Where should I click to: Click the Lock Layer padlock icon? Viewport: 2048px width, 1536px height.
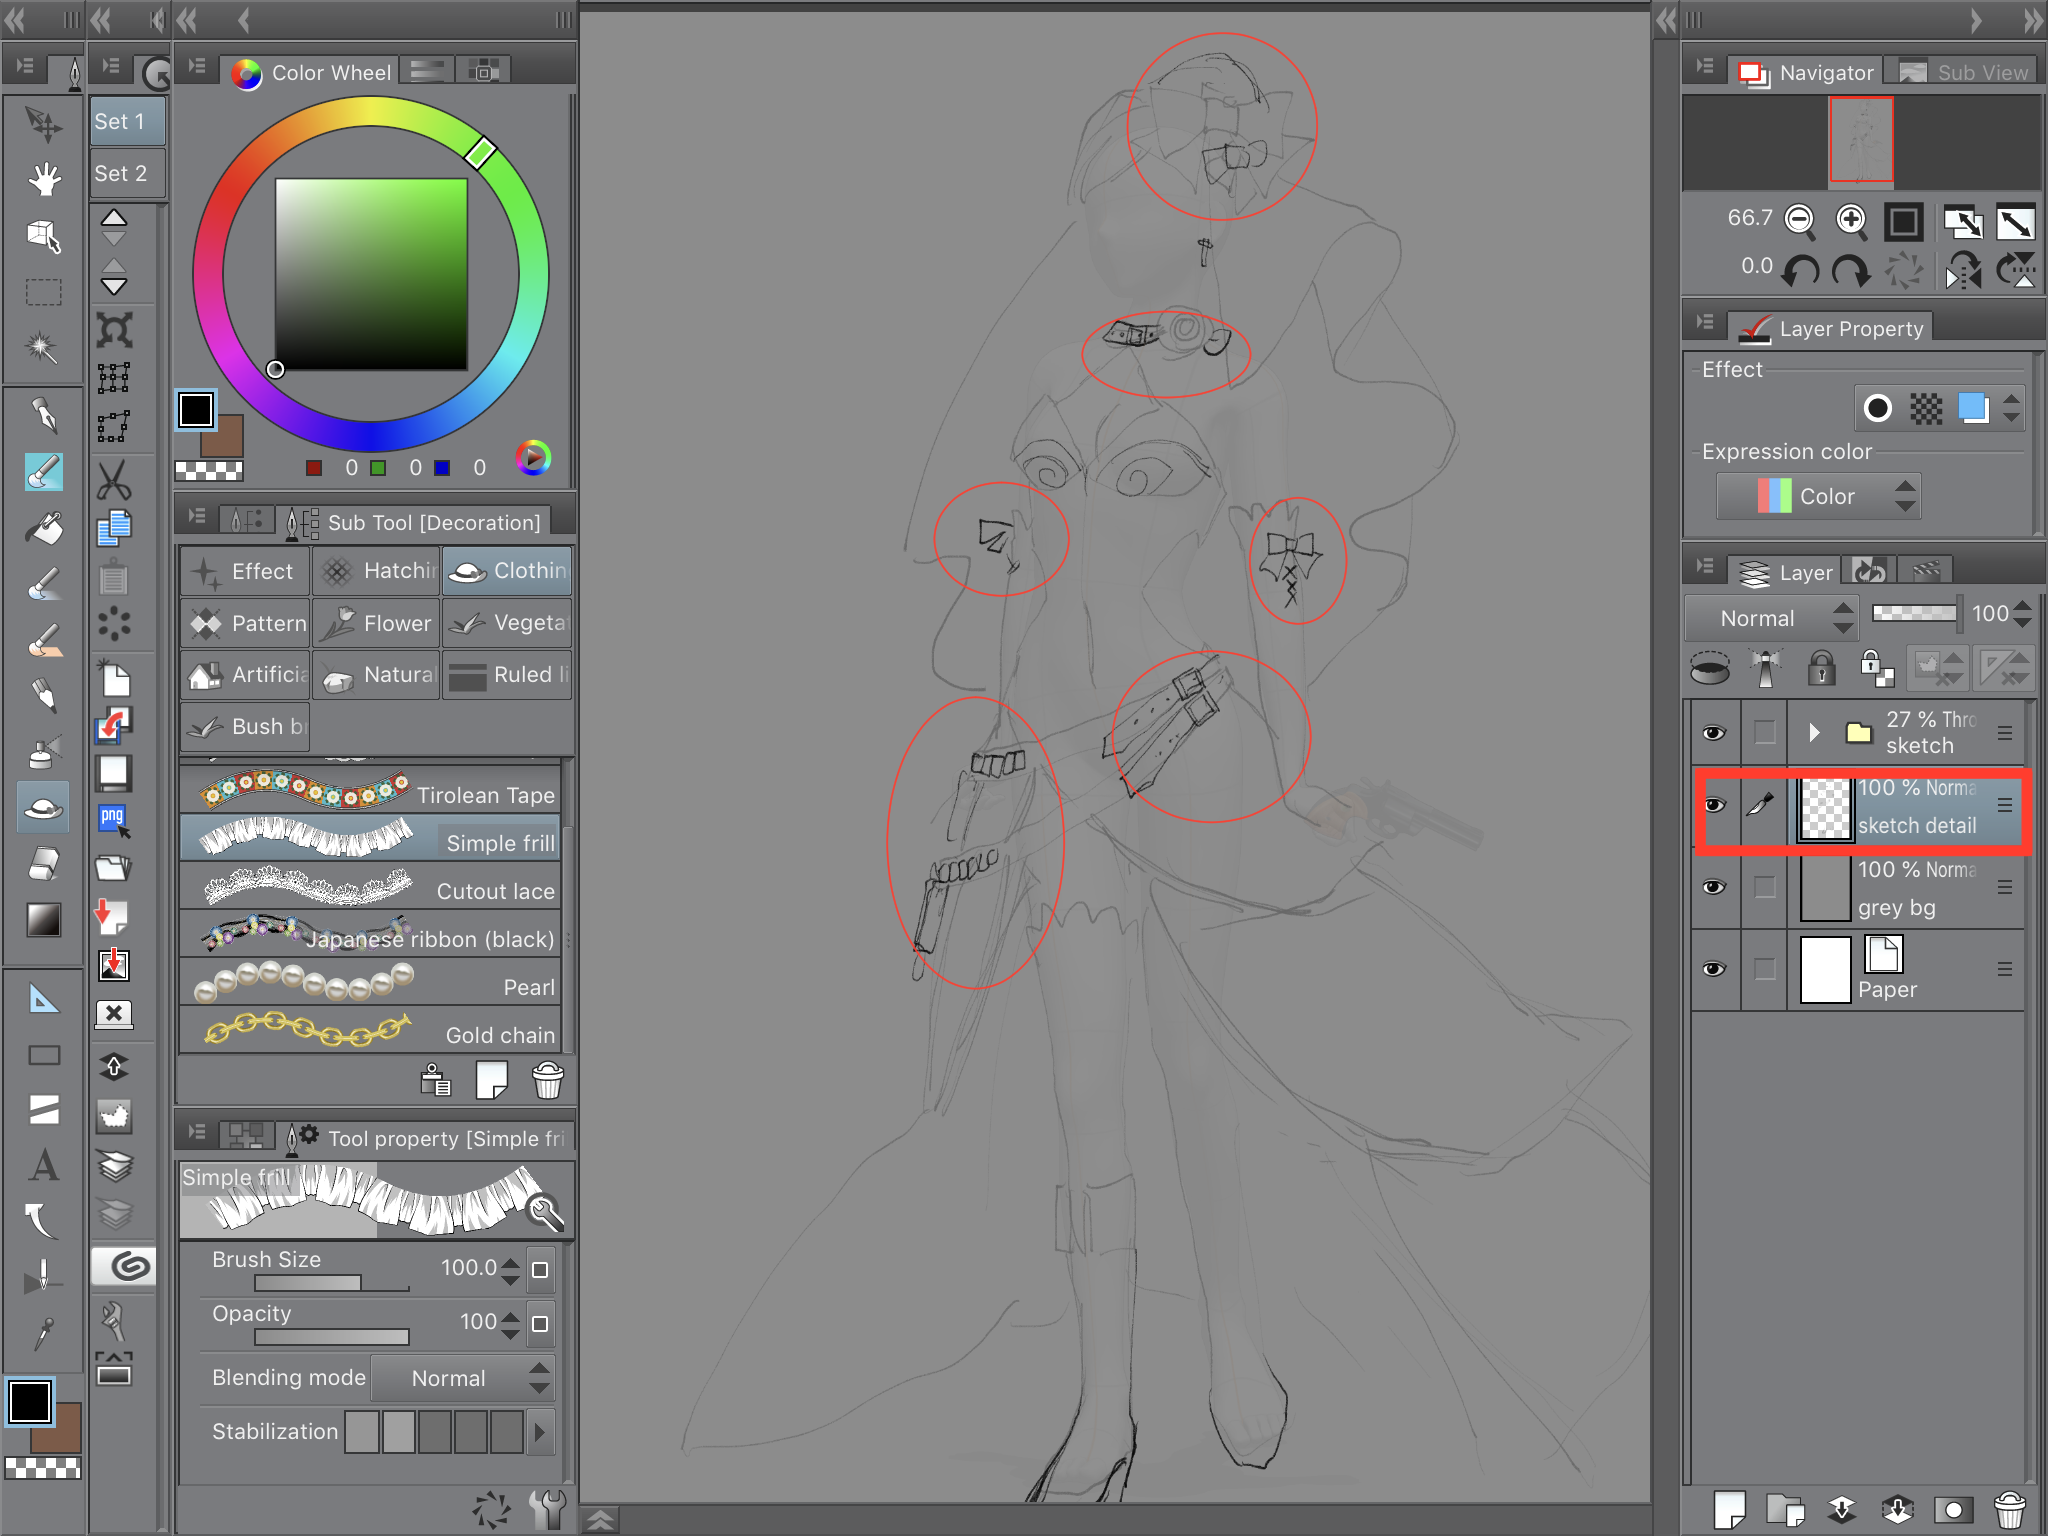pyautogui.click(x=1821, y=667)
